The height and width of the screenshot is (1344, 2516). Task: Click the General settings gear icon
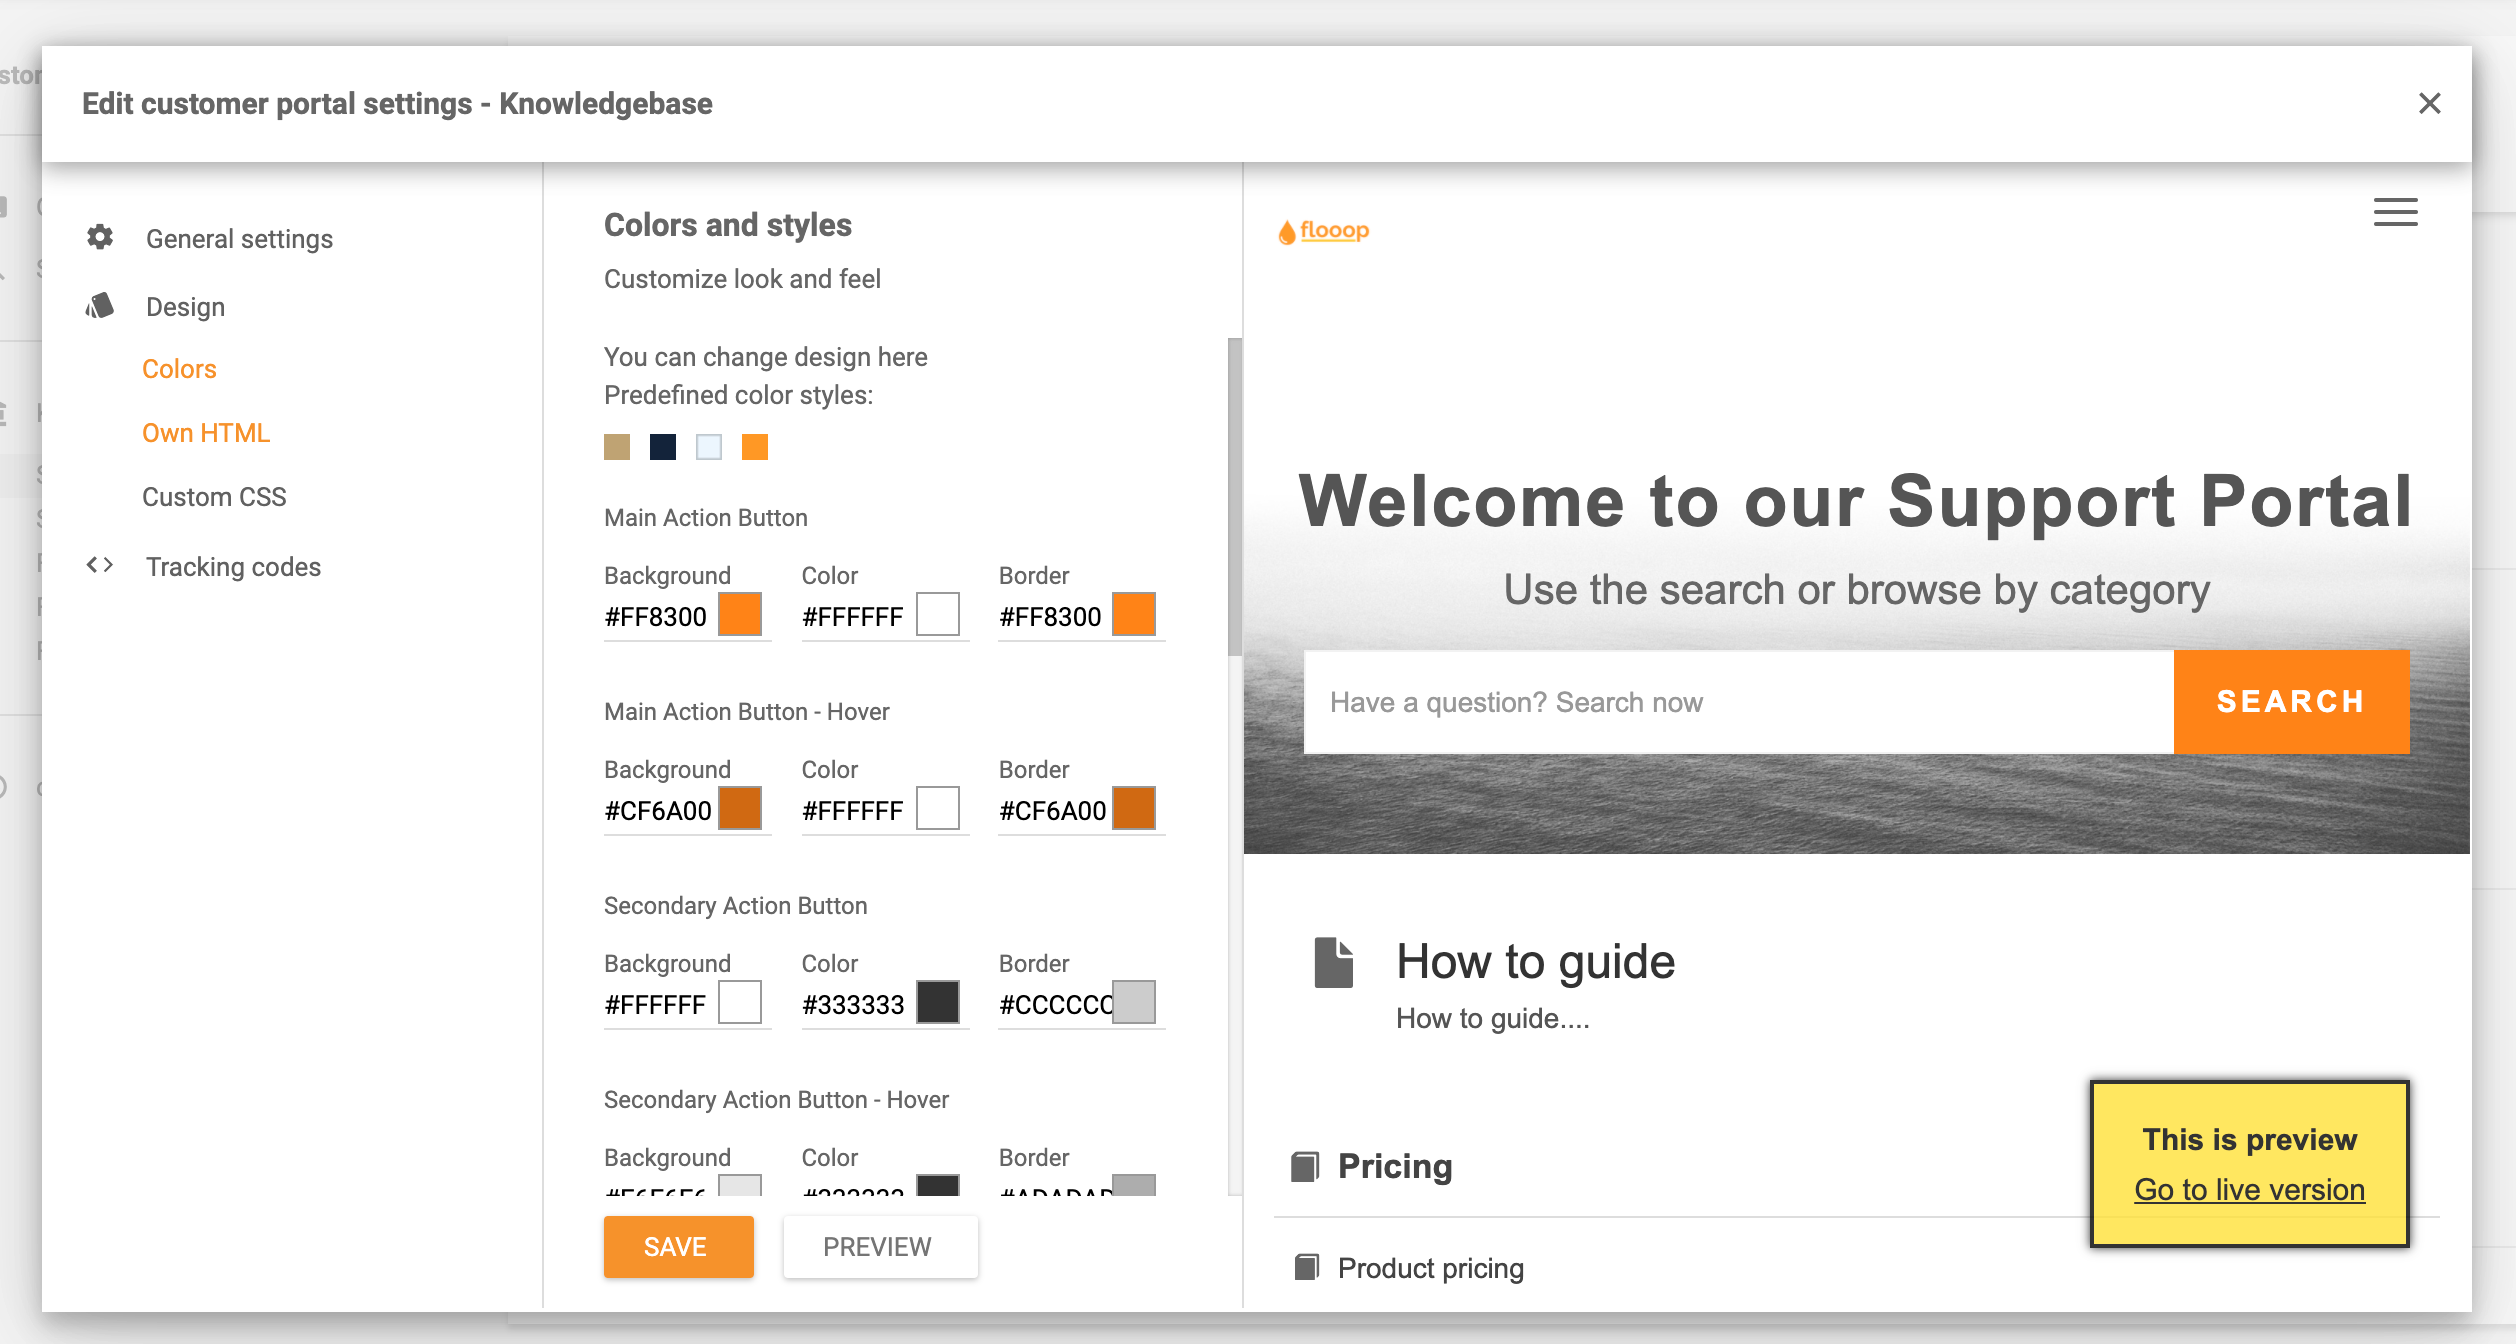click(x=100, y=238)
